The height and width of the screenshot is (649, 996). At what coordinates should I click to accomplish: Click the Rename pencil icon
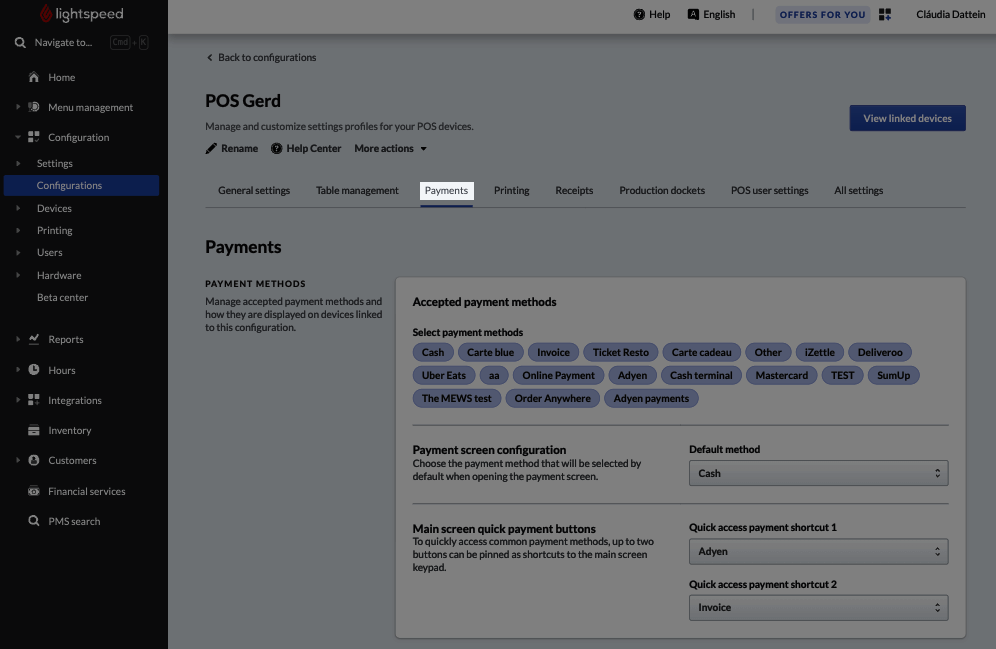click(x=211, y=148)
